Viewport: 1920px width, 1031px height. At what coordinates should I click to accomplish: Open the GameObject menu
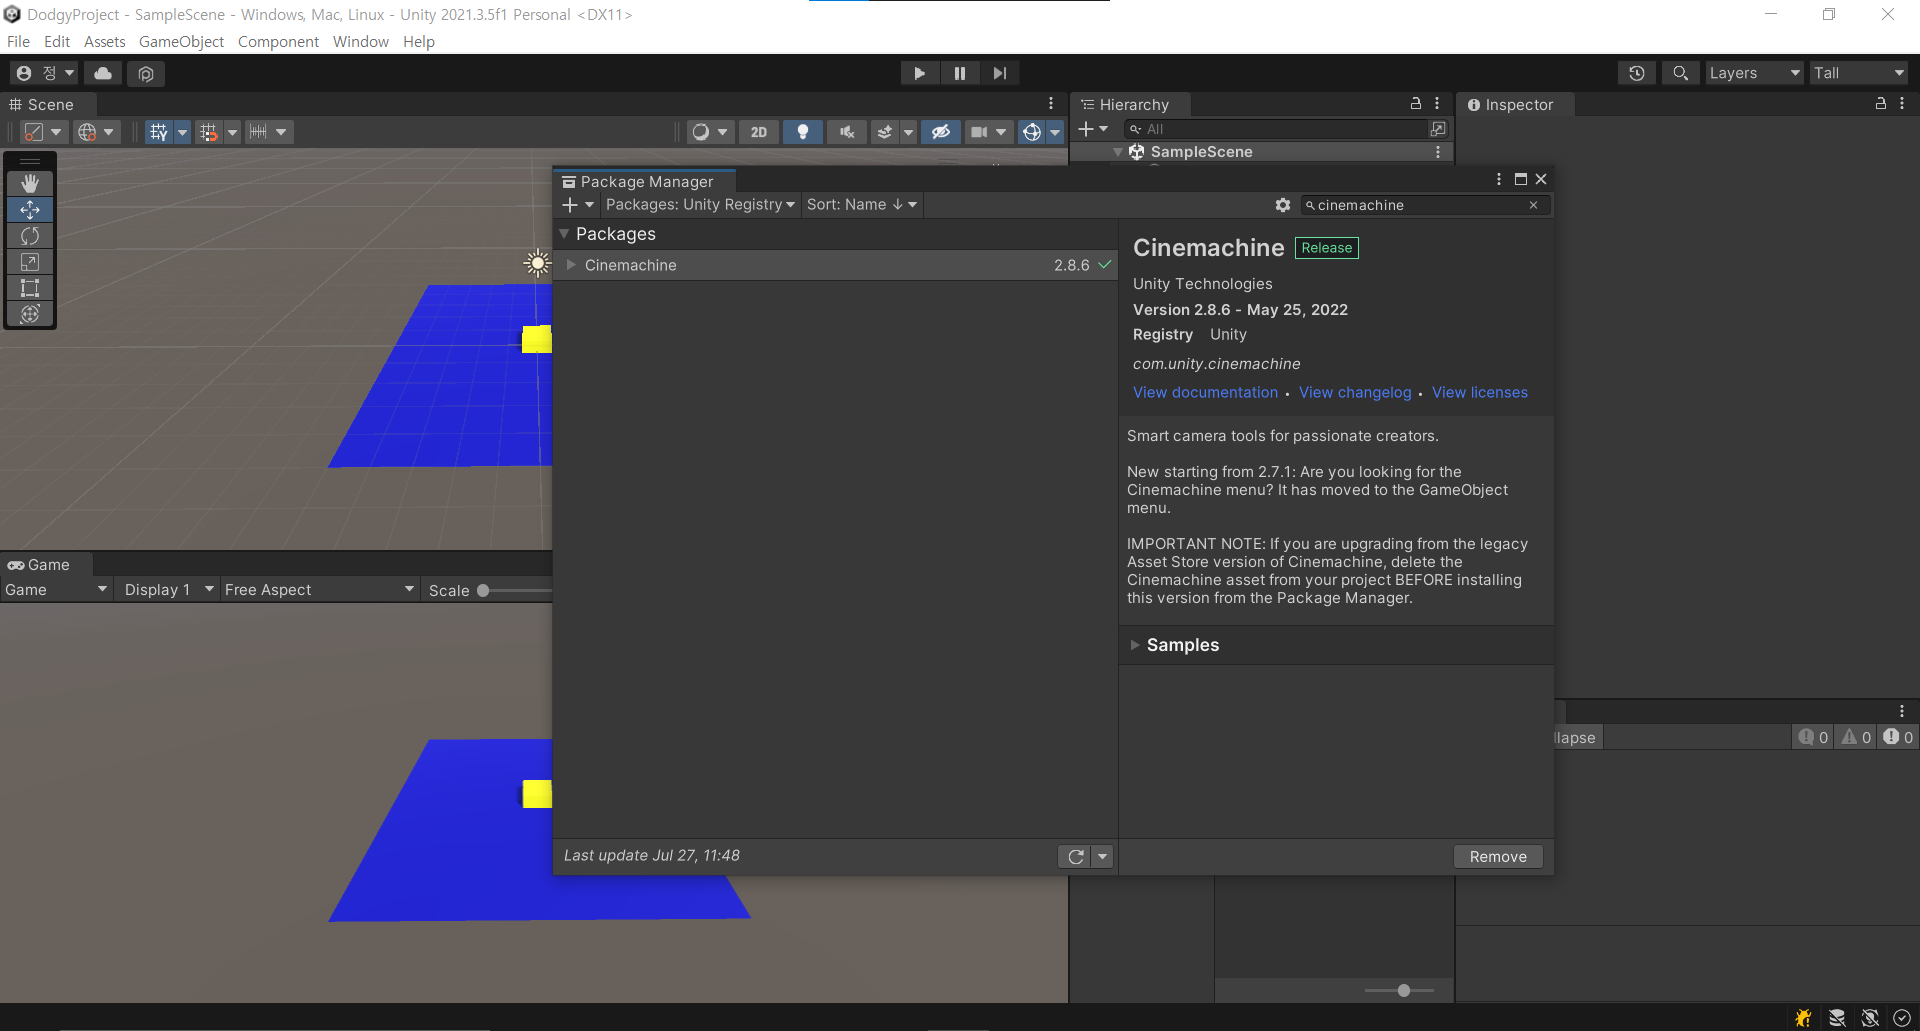[x=181, y=41]
